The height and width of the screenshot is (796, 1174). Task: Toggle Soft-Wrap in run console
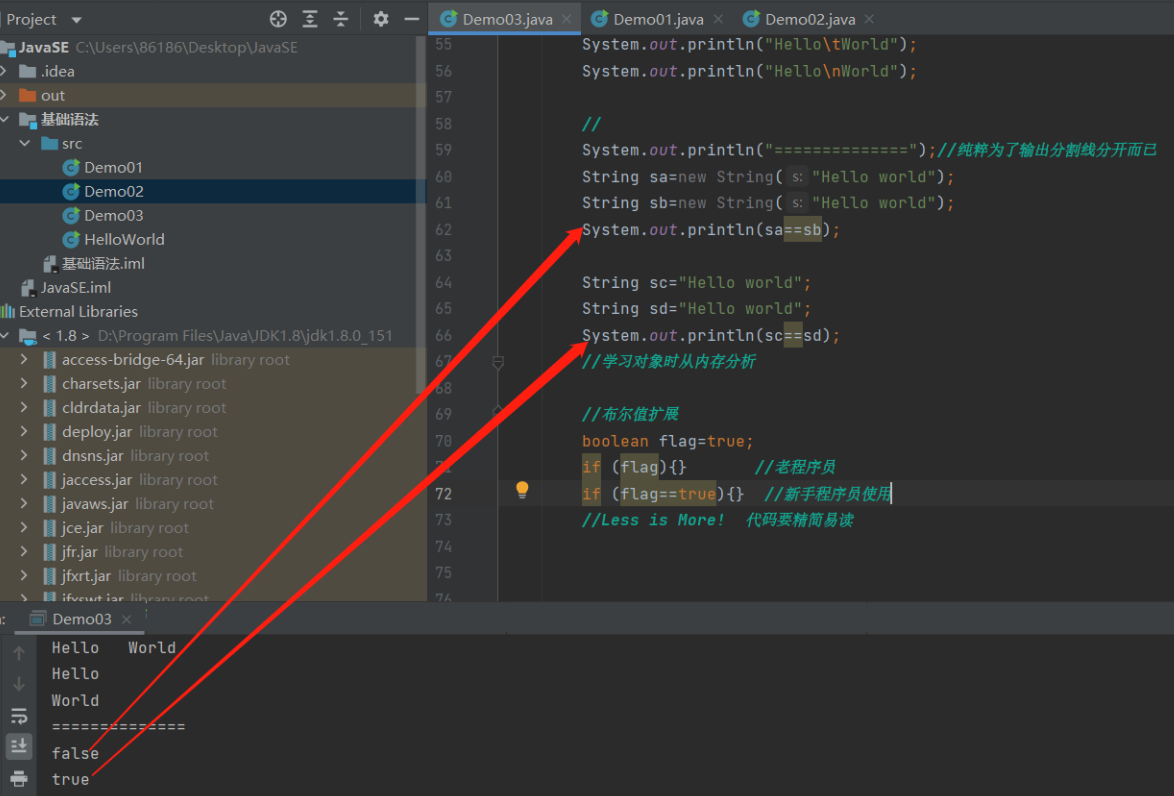point(19,715)
